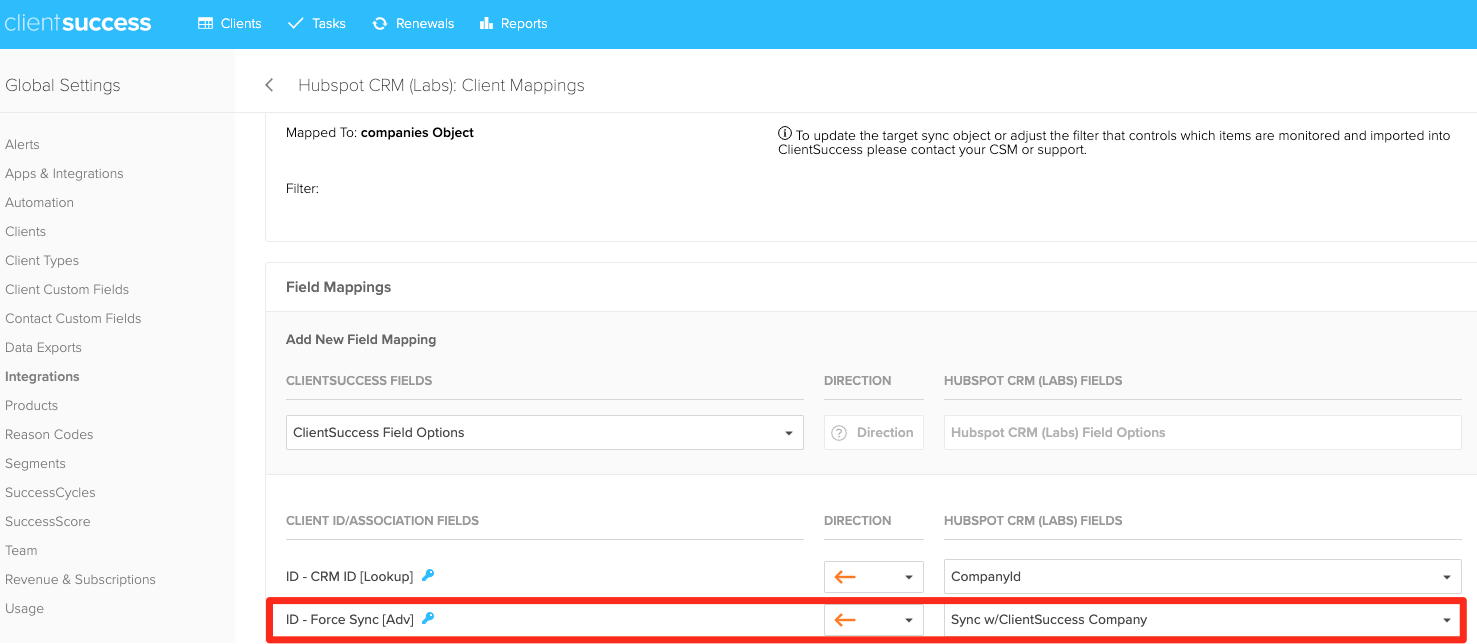Open Alerts in Global Settings

(22, 144)
